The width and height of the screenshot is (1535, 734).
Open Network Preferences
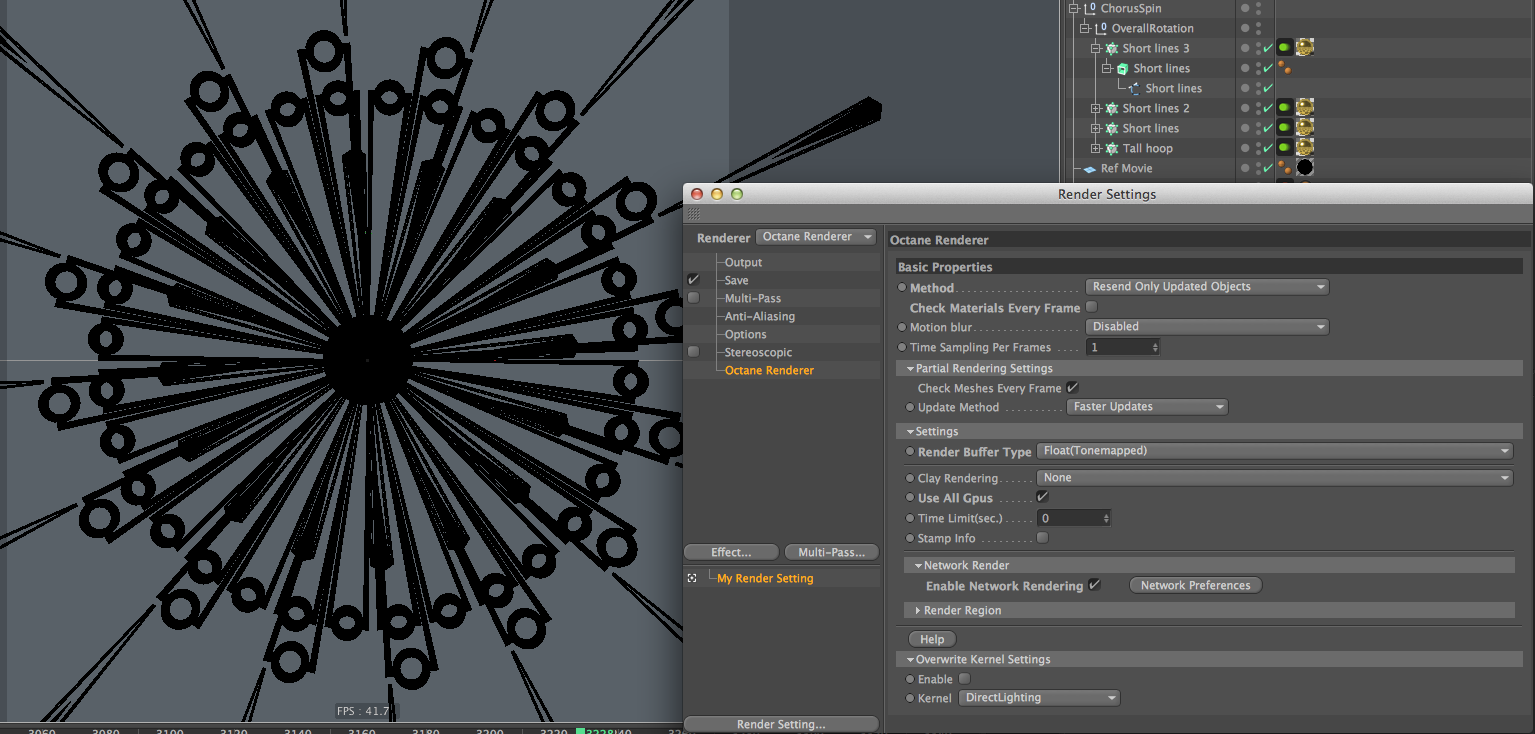[1195, 585]
